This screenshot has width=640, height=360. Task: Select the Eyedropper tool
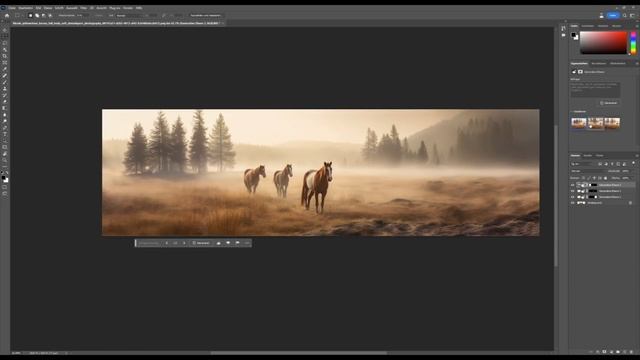(5, 69)
